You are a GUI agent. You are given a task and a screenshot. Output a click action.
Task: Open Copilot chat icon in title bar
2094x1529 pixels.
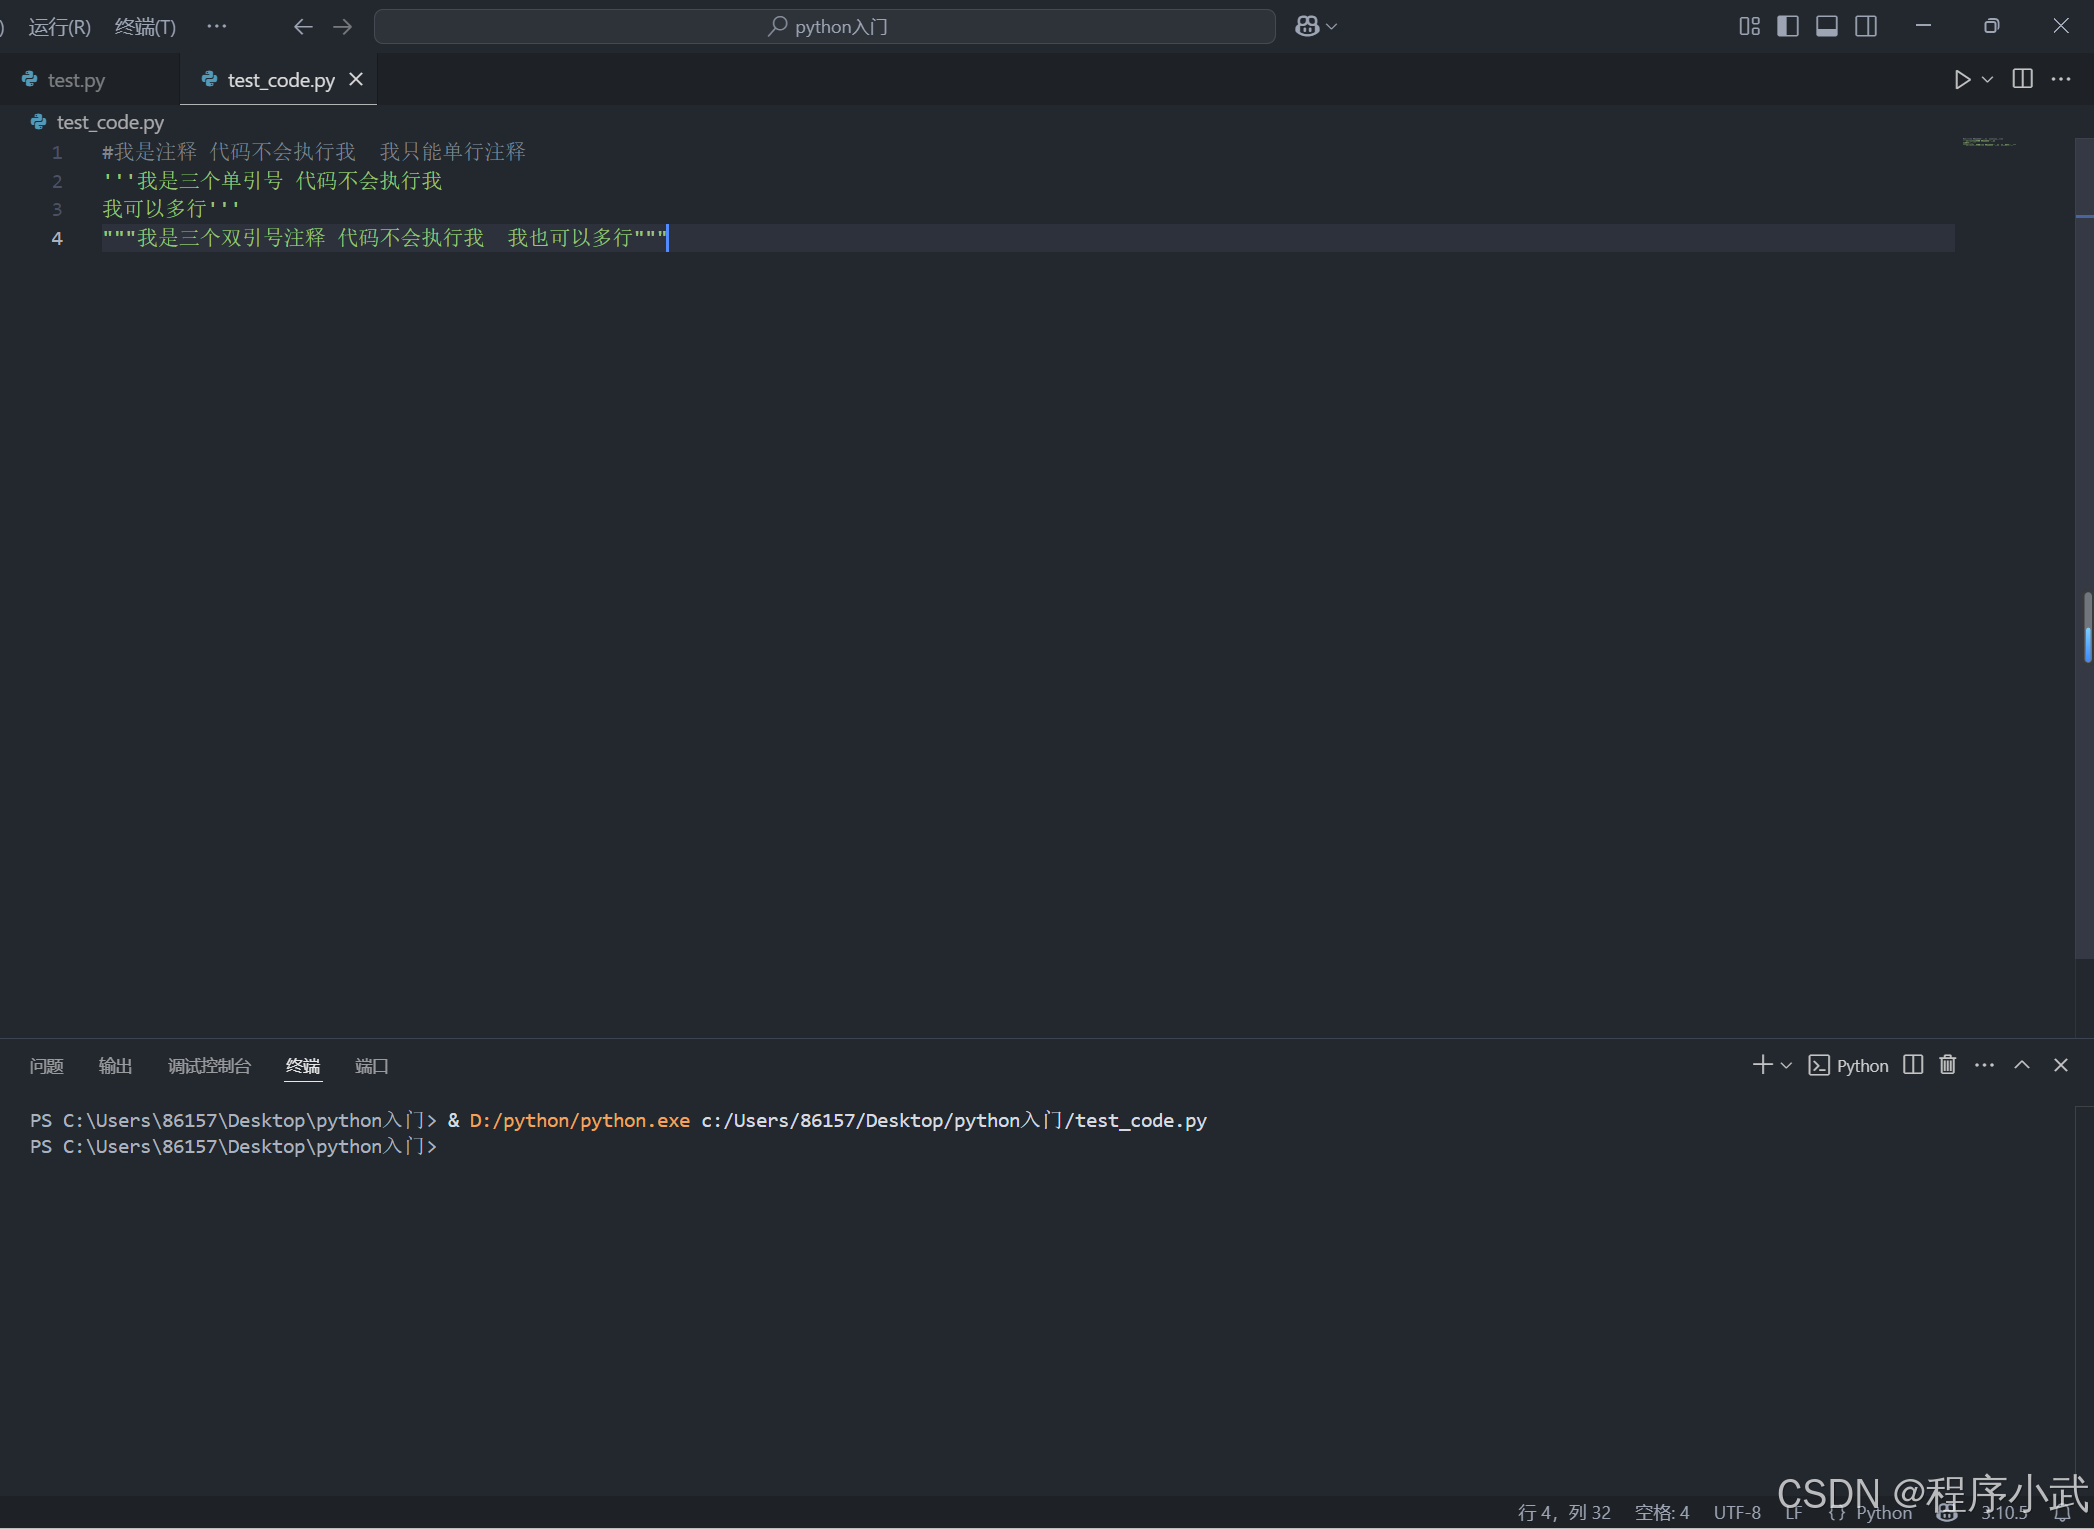pos(1307,26)
